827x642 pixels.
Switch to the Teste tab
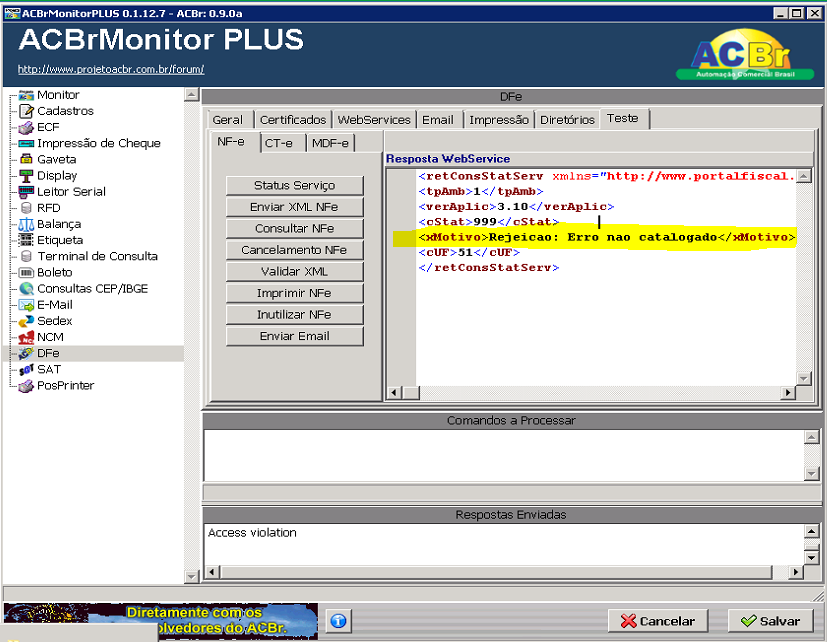click(x=623, y=118)
